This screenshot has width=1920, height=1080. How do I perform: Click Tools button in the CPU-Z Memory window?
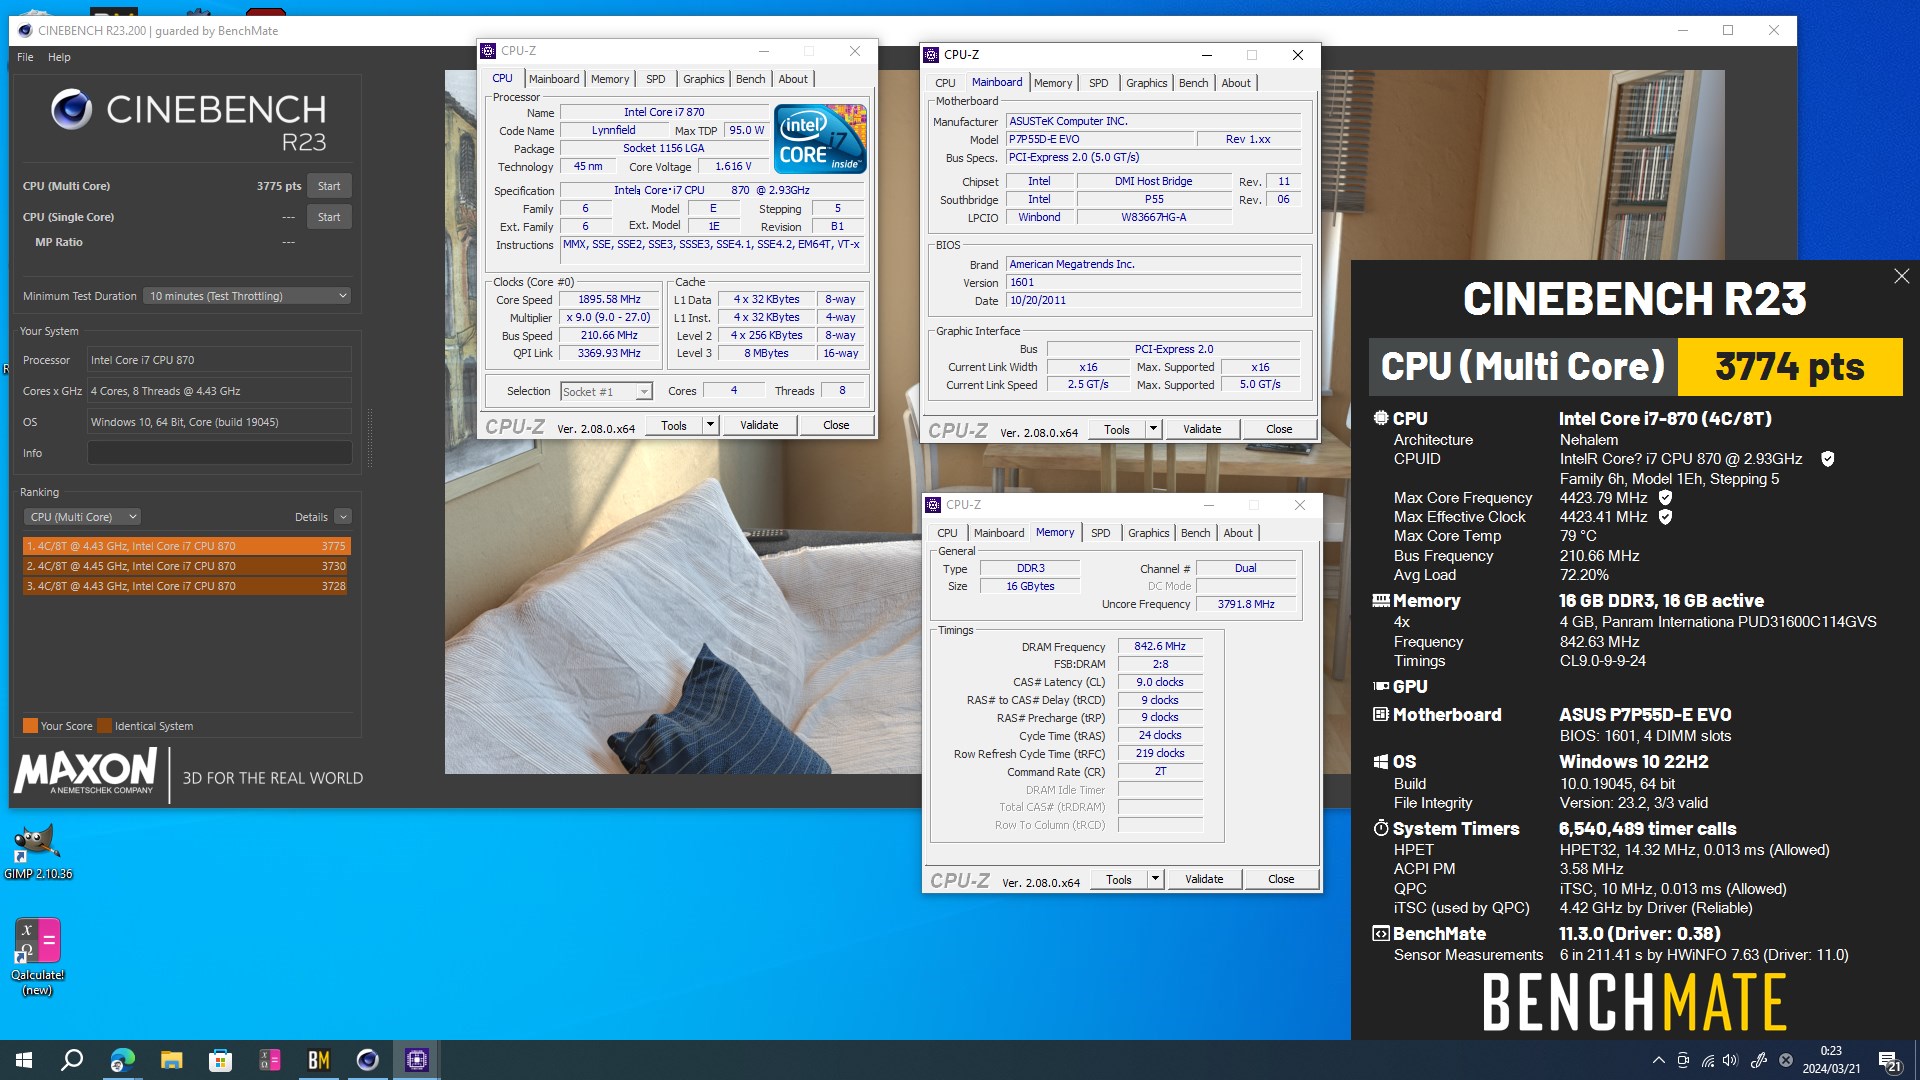pyautogui.click(x=1119, y=879)
